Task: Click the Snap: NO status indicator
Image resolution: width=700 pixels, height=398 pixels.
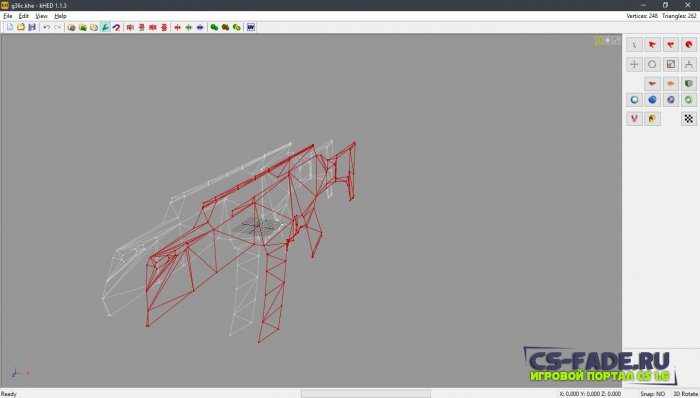Action: (x=653, y=394)
